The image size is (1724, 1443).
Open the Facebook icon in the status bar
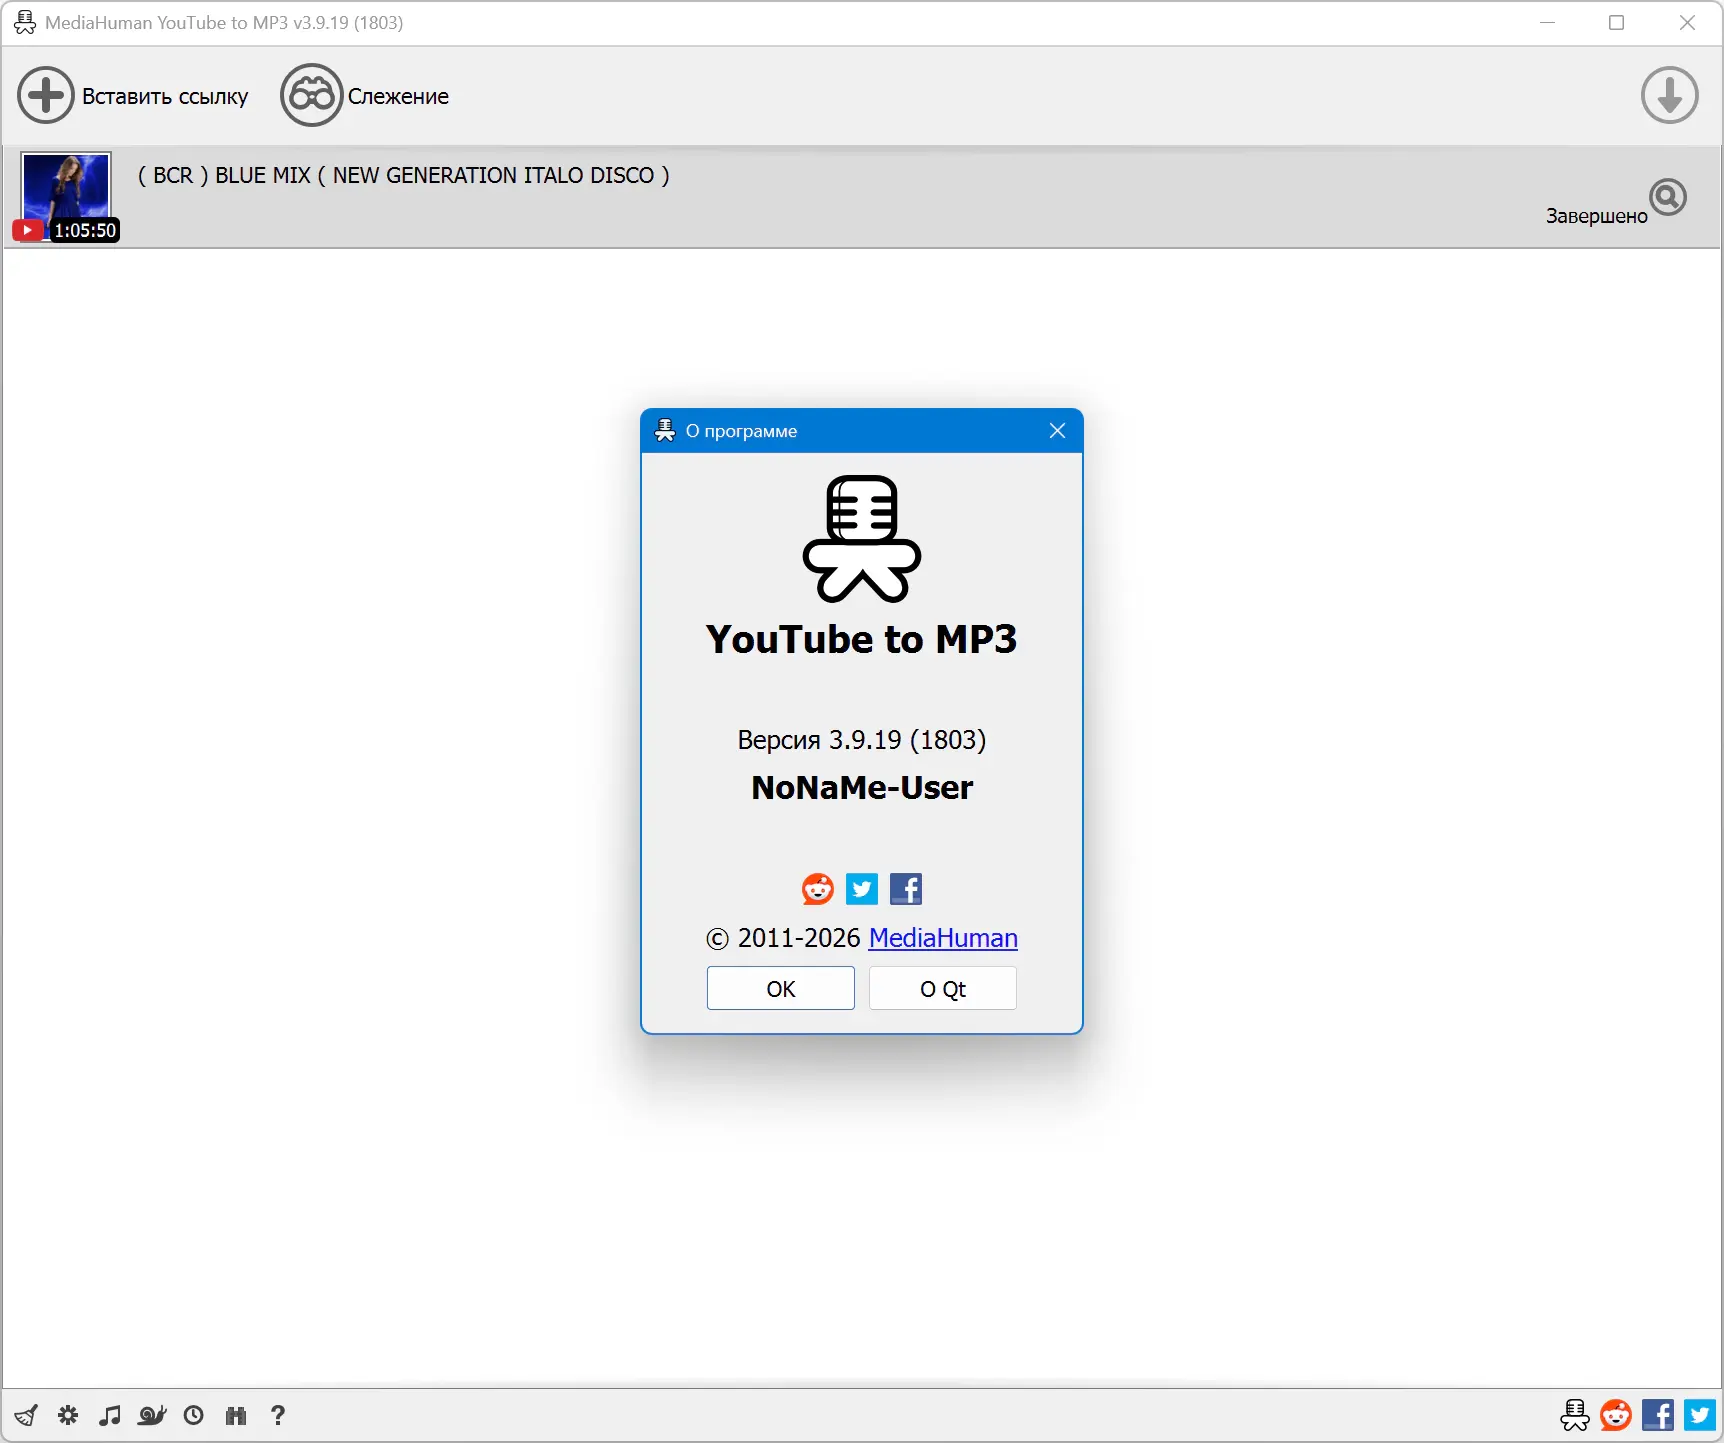[x=1658, y=1415]
